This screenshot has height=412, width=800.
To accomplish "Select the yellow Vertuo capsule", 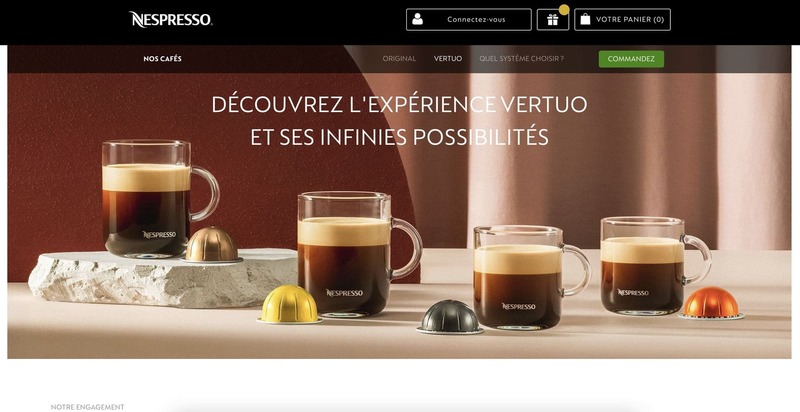I will (x=289, y=304).
